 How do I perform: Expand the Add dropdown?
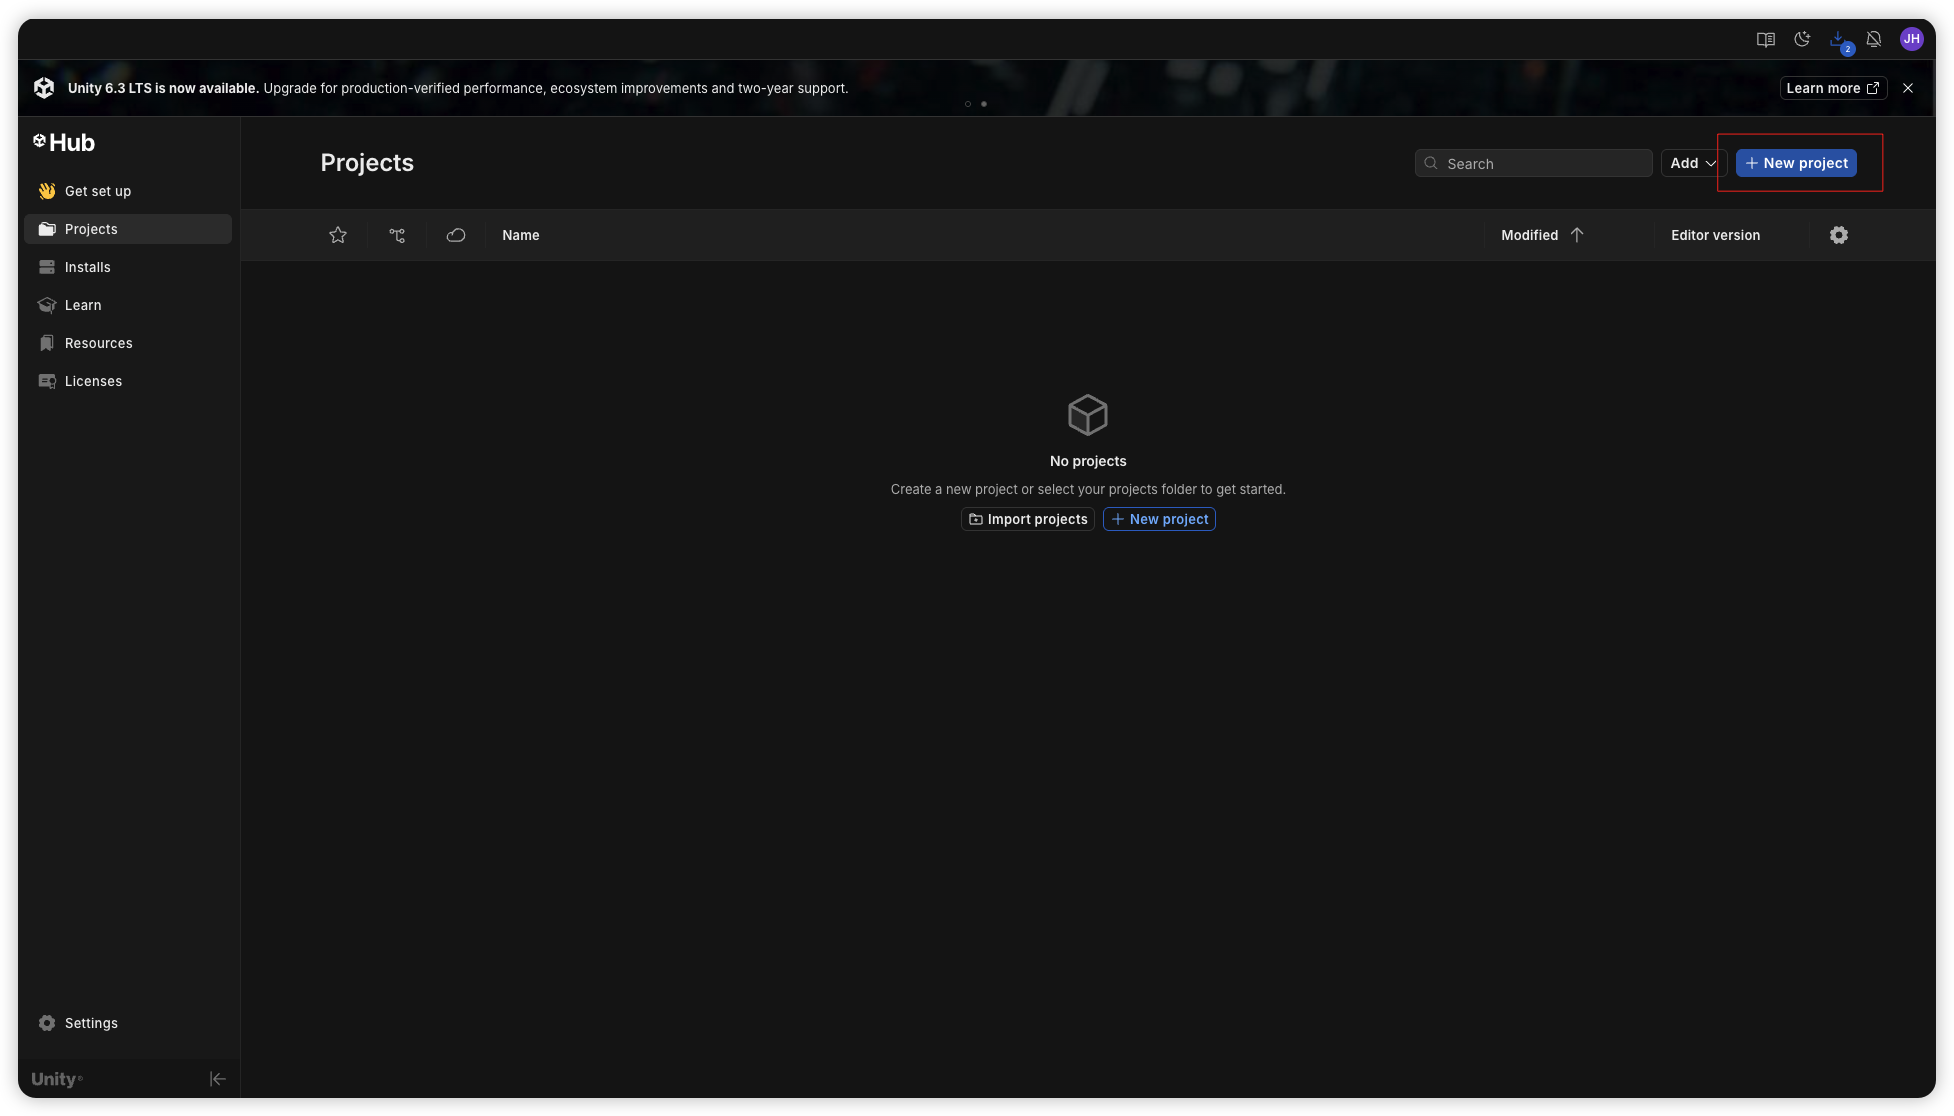coord(1693,163)
